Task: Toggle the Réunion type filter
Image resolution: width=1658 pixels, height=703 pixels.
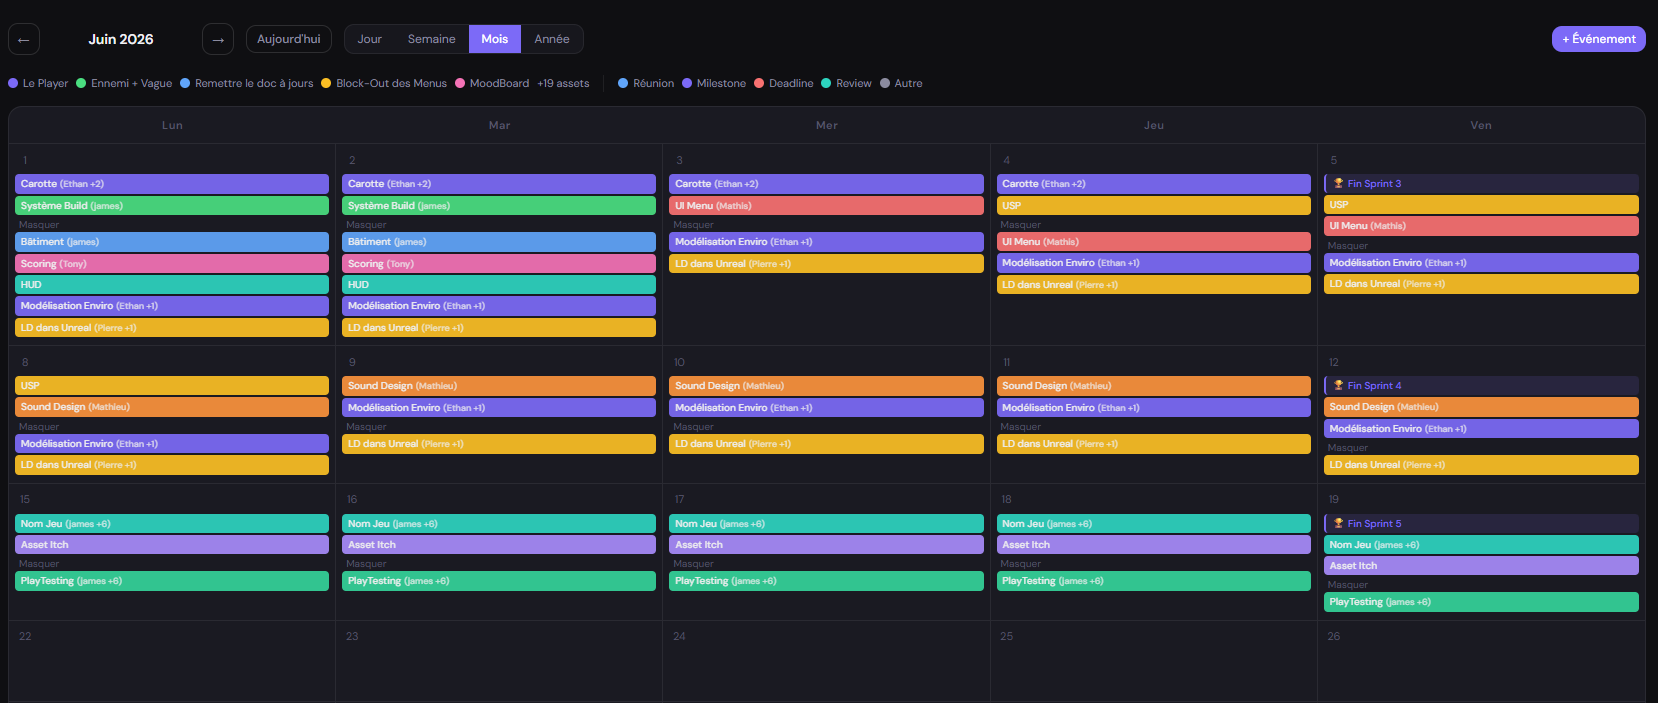Action: [646, 83]
